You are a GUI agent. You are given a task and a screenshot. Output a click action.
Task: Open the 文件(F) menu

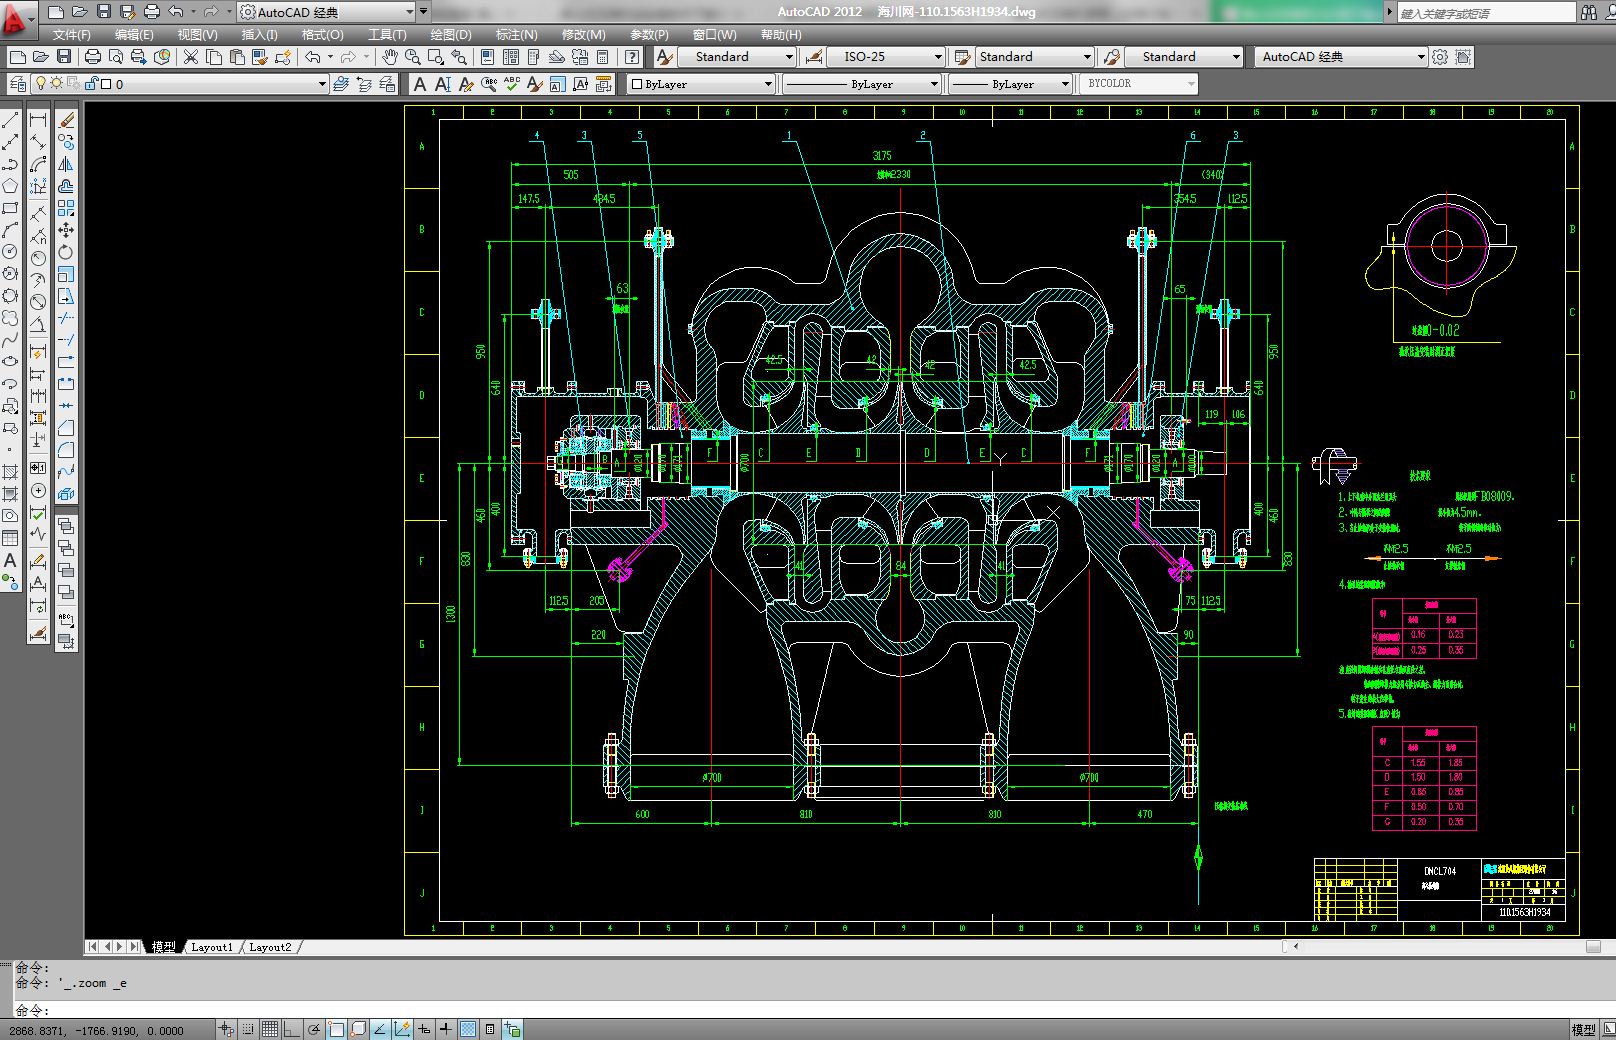coord(71,34)
